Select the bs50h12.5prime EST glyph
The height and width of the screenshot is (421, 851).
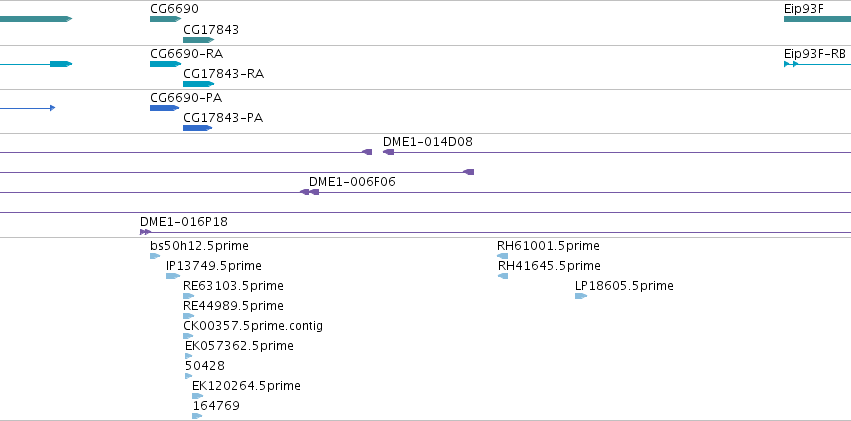(x=155, y=256)
